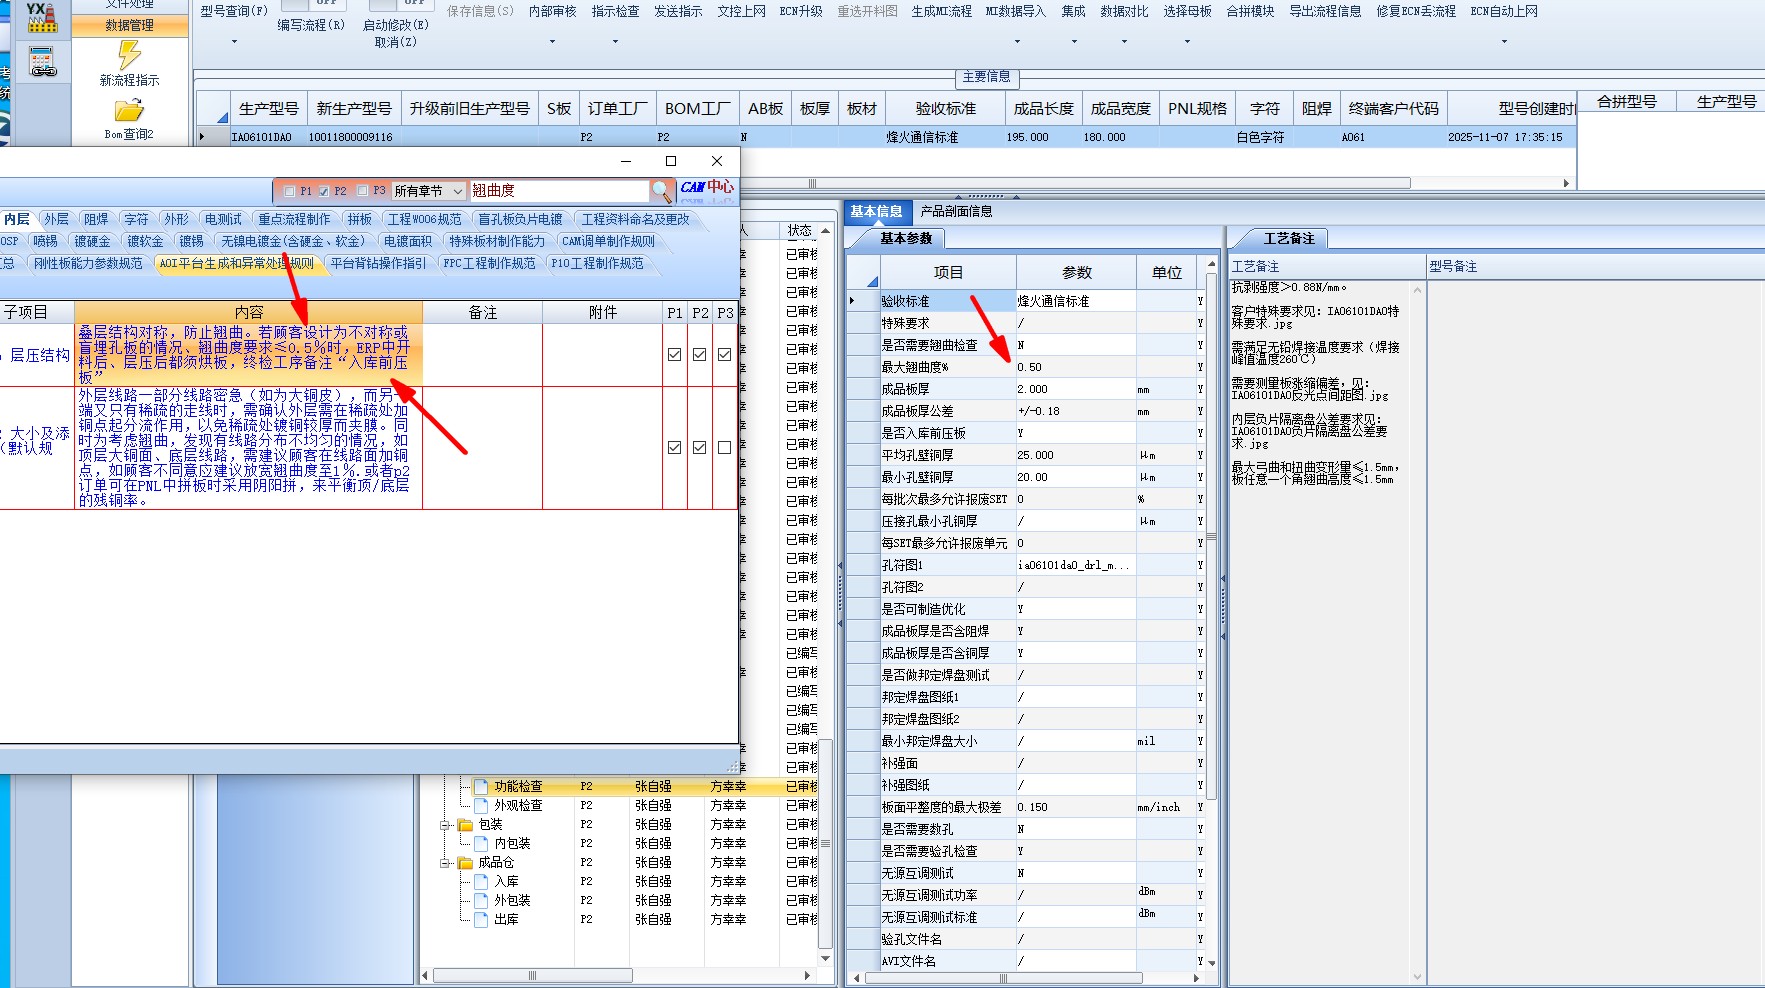Screen dimensions: 1765x988
Task: Click the 合拼模块 toolbar button
Action: click(1250, 11)
